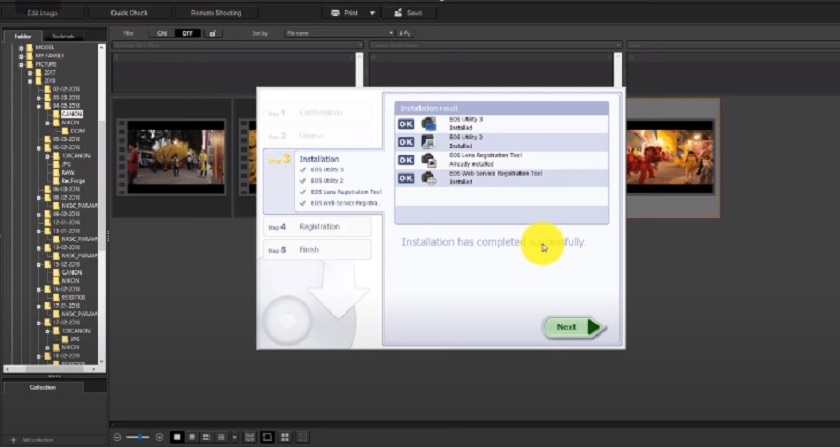The width and height of the screenshot is (840, 447).
Task: Open the Sort by File name dropdown
Action: point(339,33)
